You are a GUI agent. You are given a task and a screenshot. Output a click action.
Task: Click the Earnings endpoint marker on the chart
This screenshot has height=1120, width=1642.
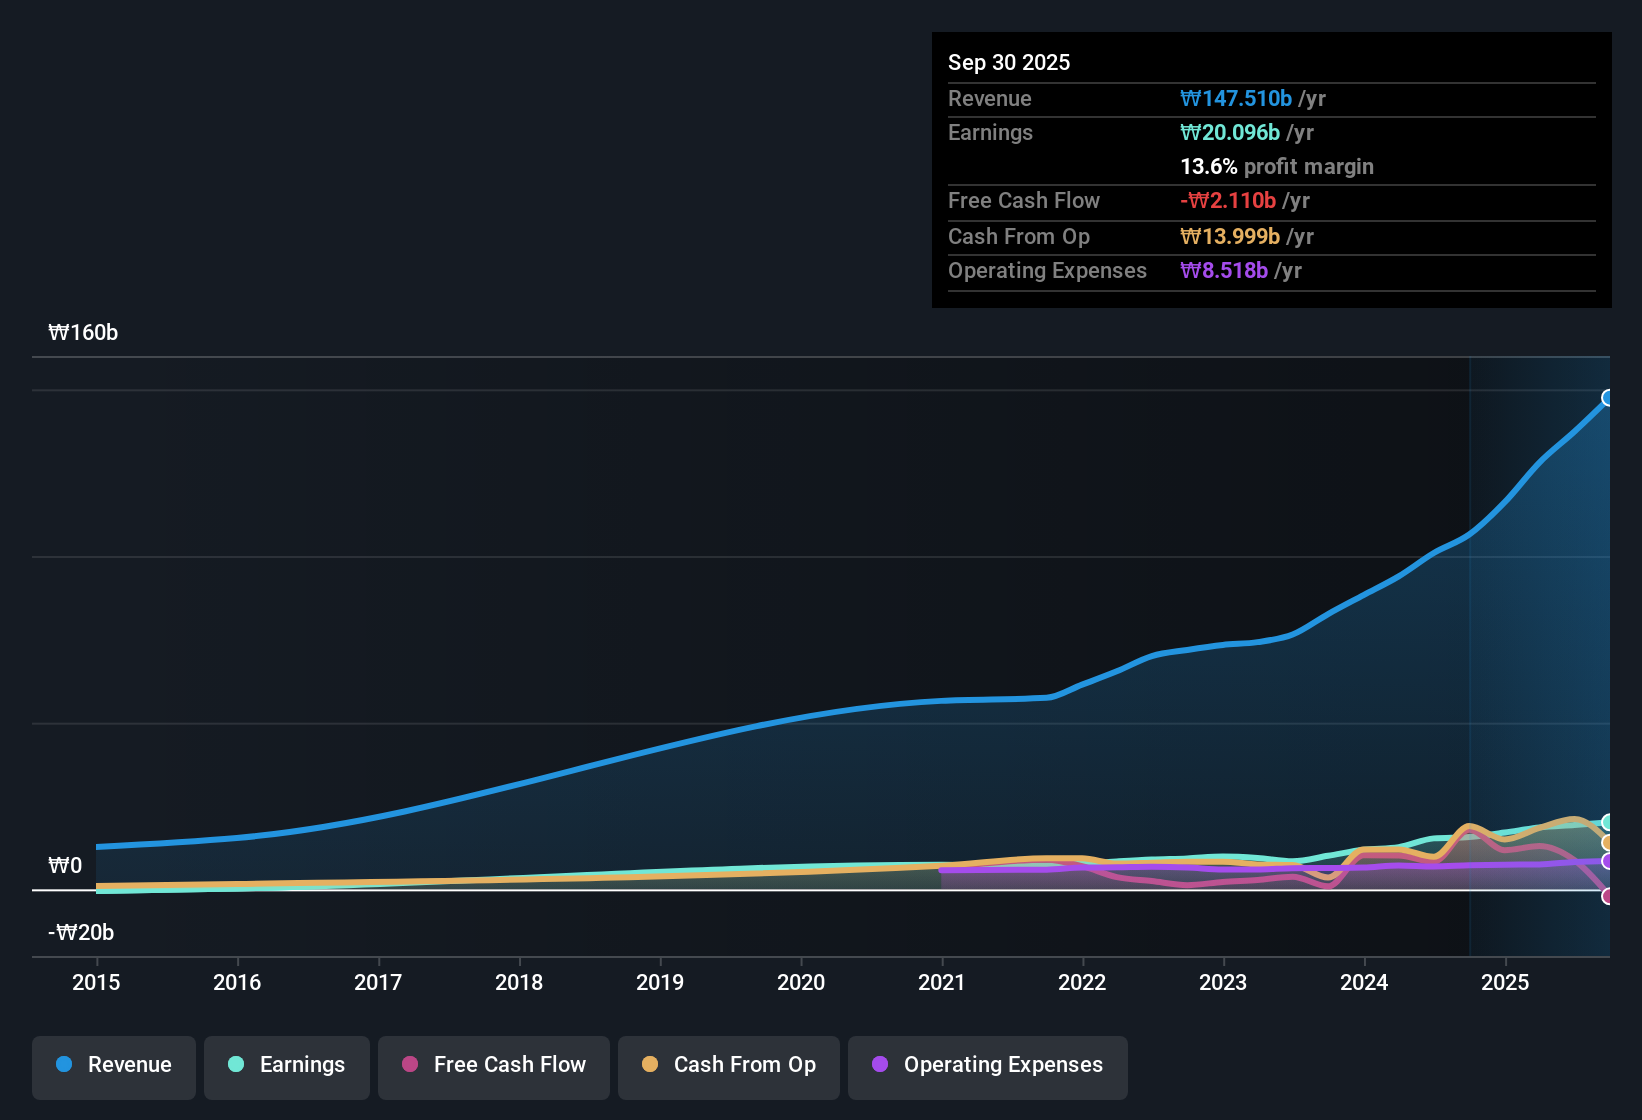1608,822
